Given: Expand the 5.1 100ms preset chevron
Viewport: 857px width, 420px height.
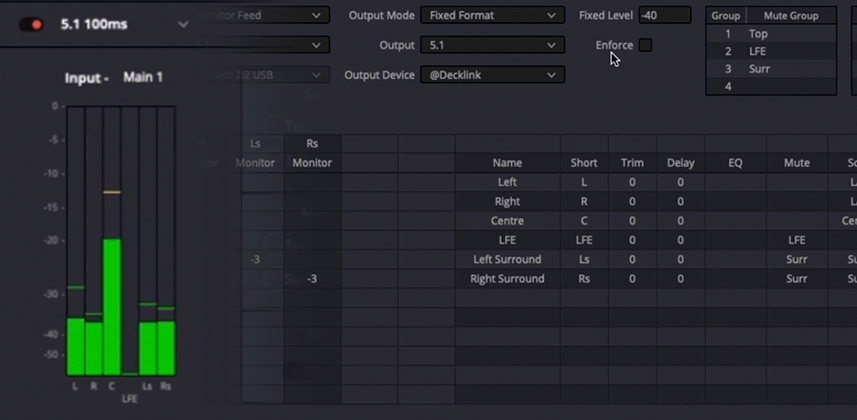Looking at the screenshot, I should [x=183, y=25].
